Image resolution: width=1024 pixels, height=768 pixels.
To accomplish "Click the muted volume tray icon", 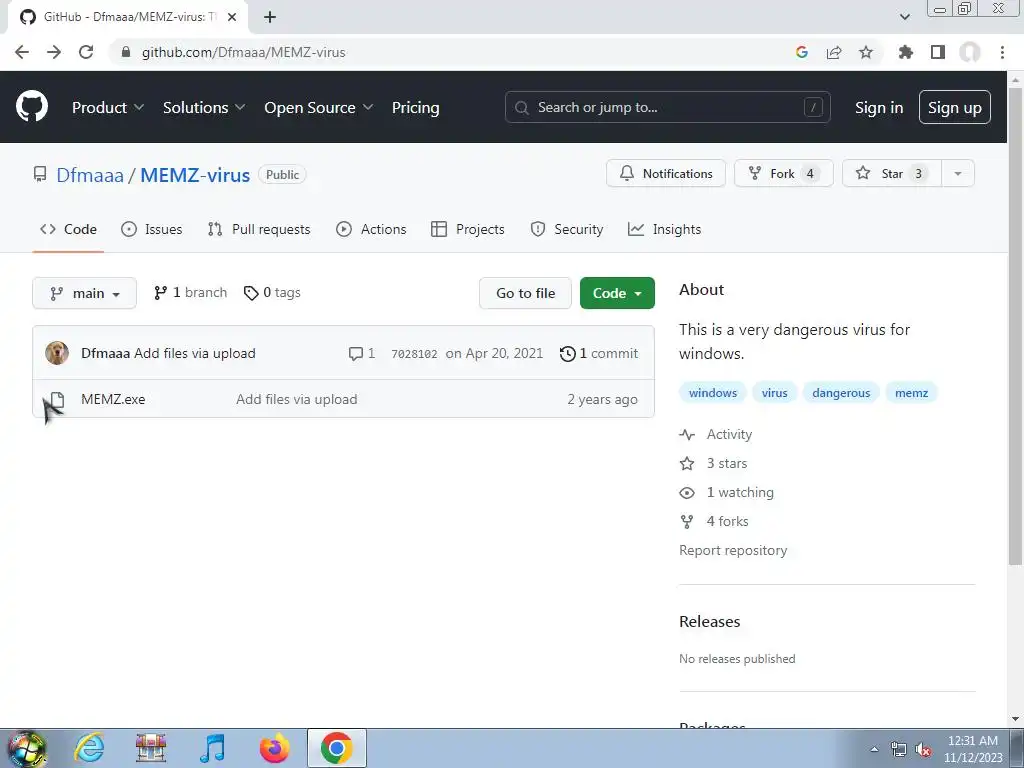I will [923, 750].
